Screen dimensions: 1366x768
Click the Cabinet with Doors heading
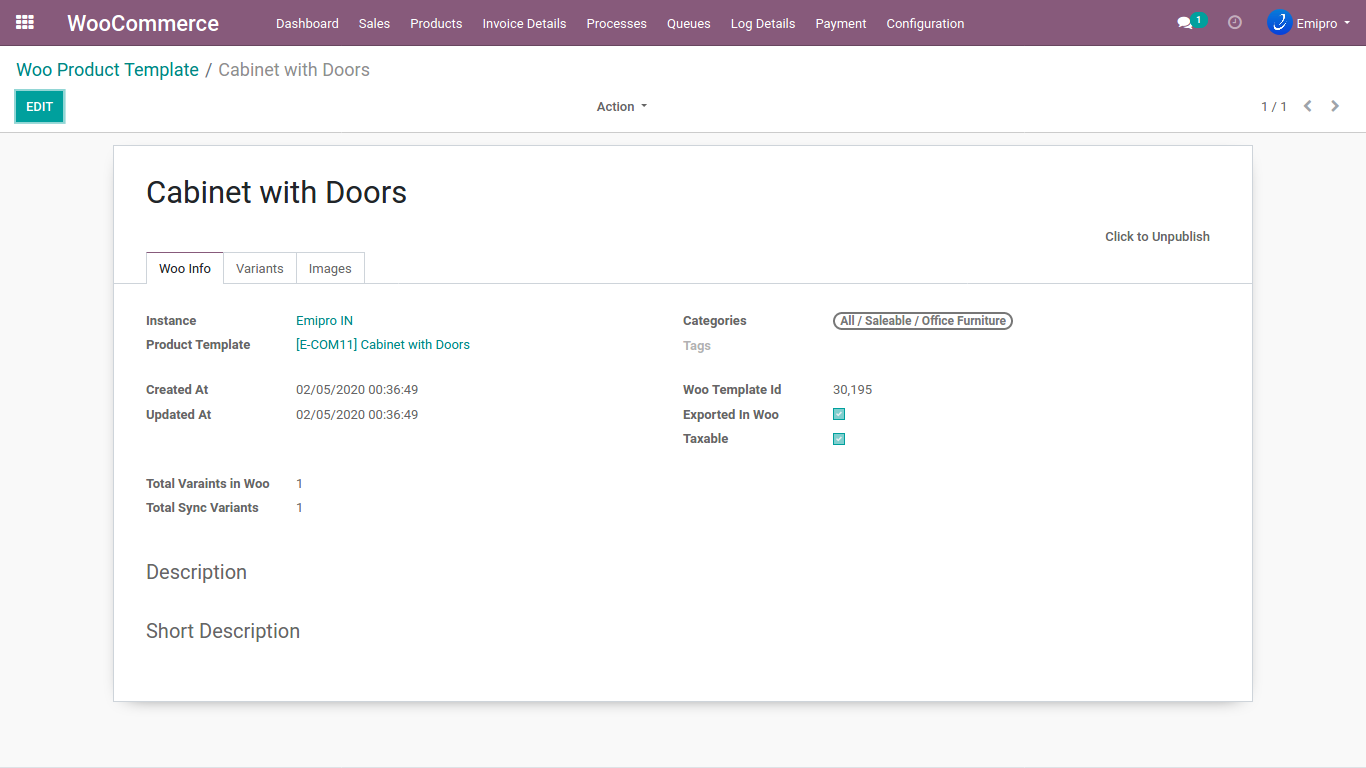[277, 192]
